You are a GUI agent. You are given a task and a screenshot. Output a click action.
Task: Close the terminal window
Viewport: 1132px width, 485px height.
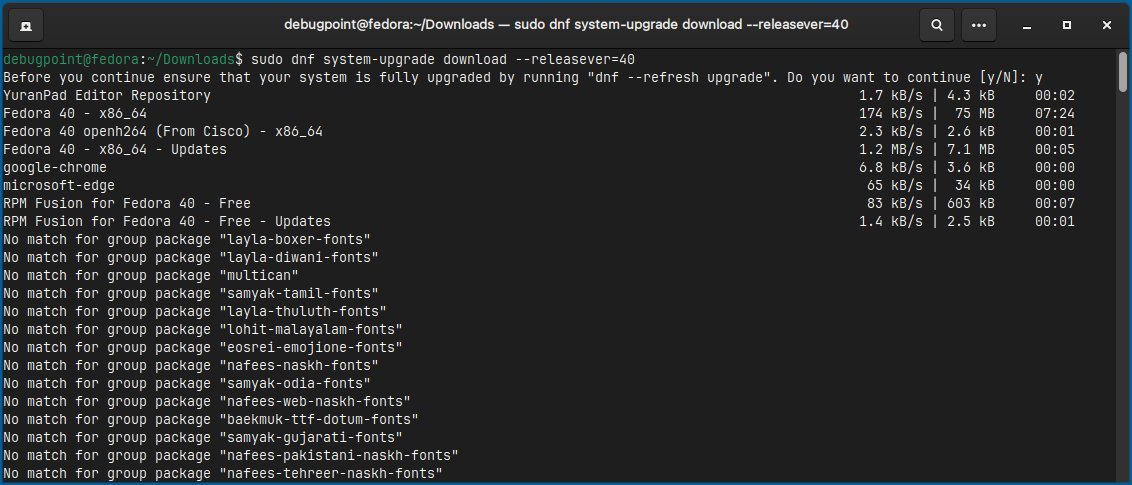pos(1107,25)
